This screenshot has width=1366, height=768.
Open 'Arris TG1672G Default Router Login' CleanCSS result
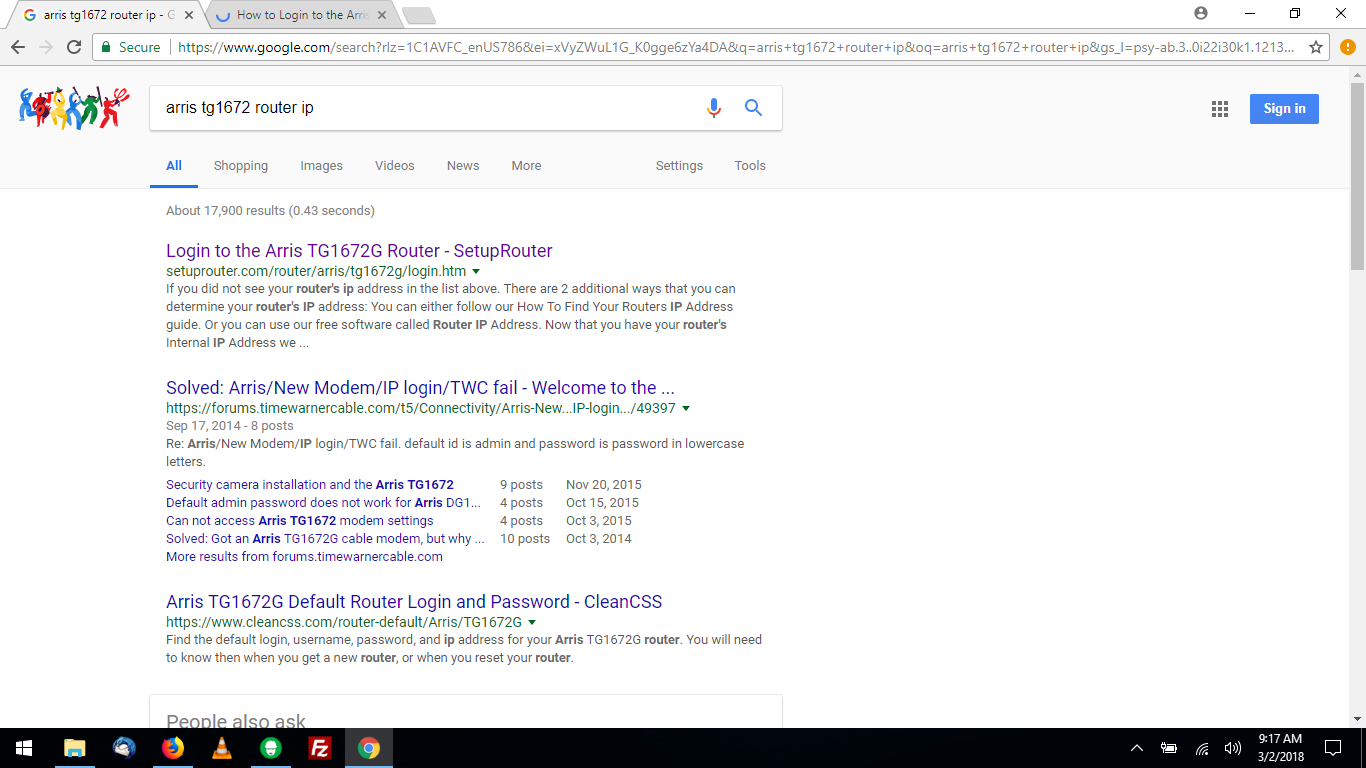point(414,602)
